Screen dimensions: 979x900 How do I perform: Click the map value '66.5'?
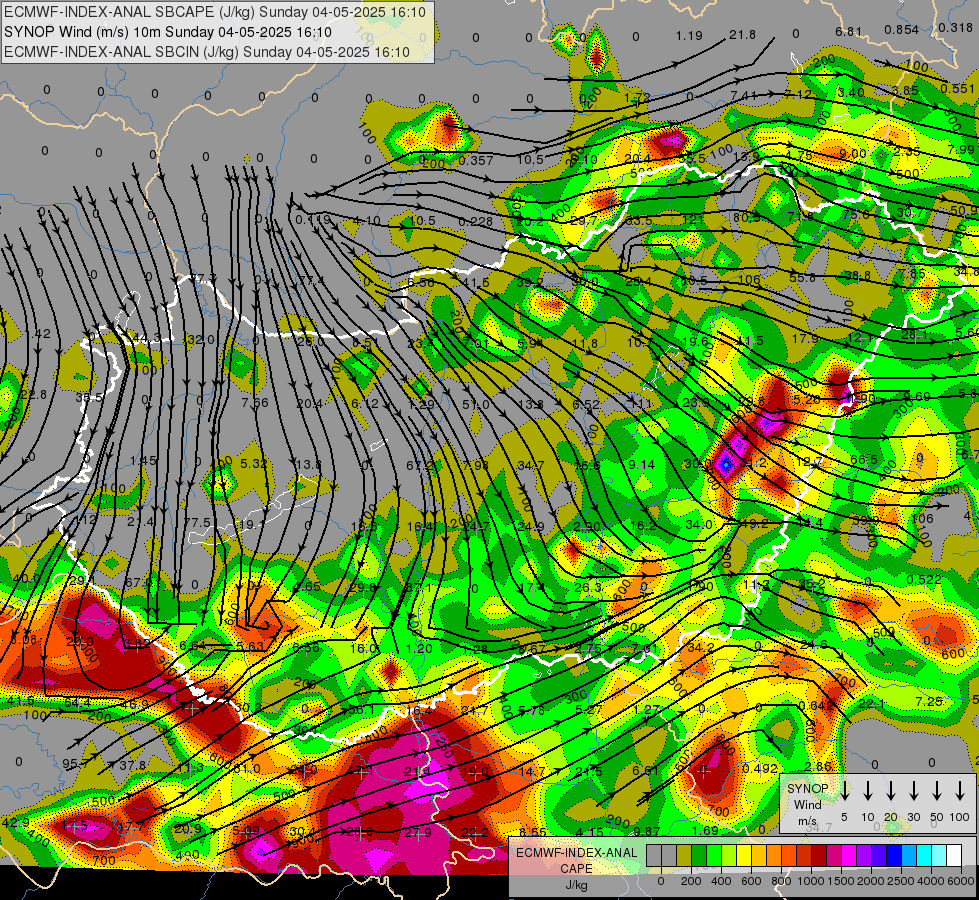[x=863, y=460]
